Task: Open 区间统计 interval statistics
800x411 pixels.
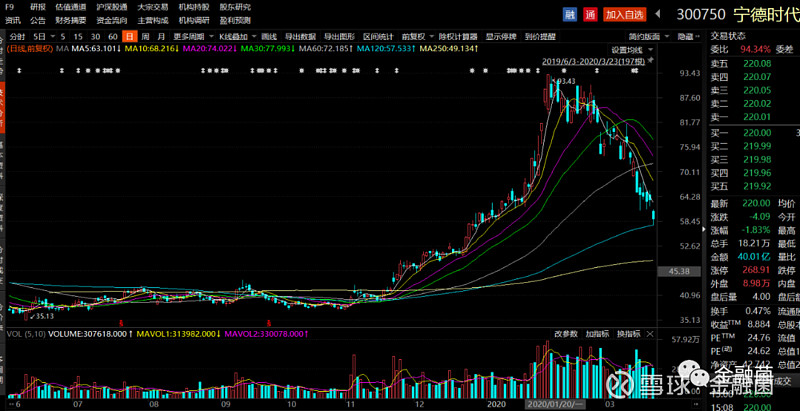Action: point(379,37)
